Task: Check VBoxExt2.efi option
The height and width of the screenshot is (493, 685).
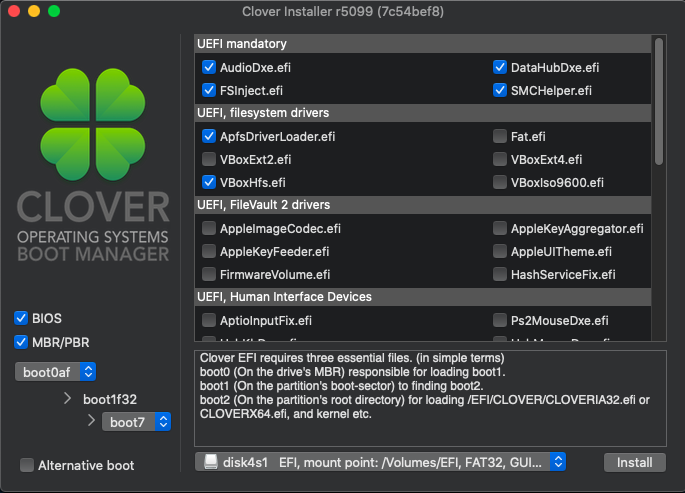Action: (209, 159)
